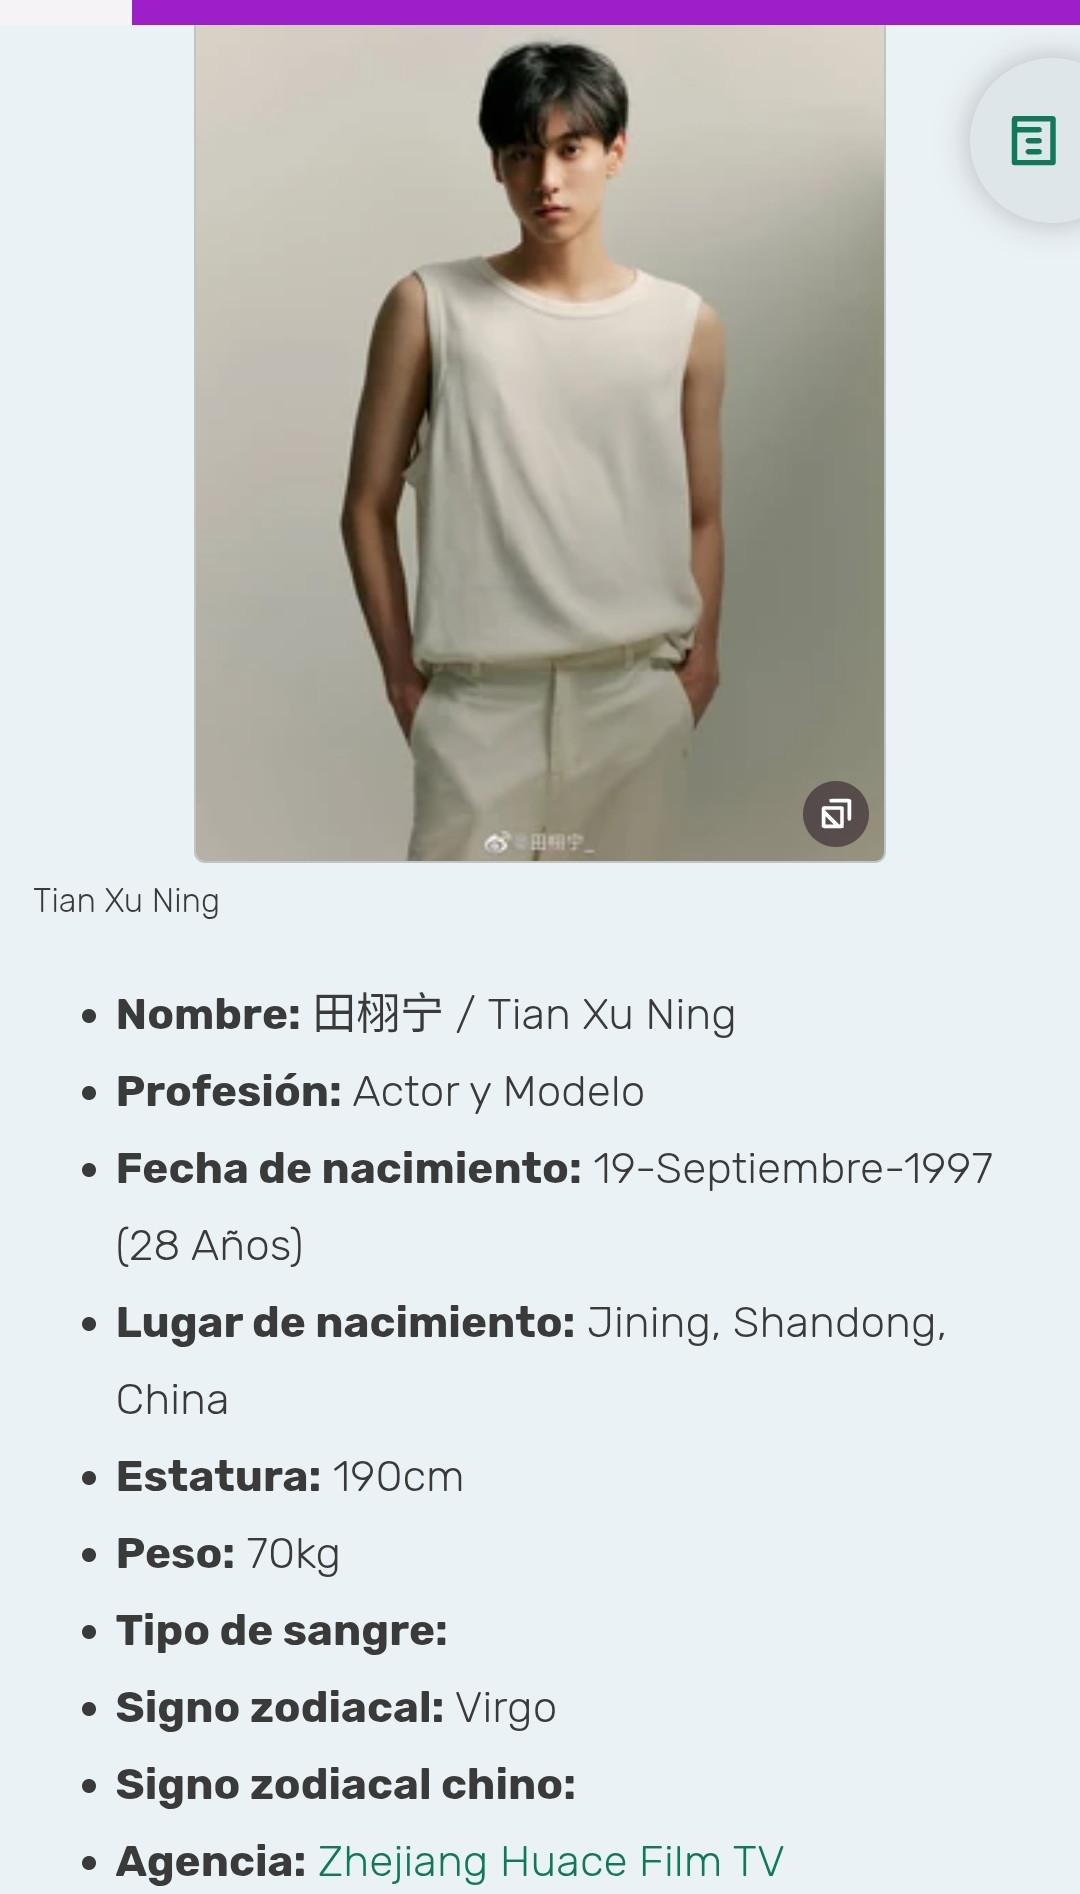Select the "Nombre:" label
Image resolution: width=1080 pixels, height=1894 pixels.
(x=208, y=1014)
